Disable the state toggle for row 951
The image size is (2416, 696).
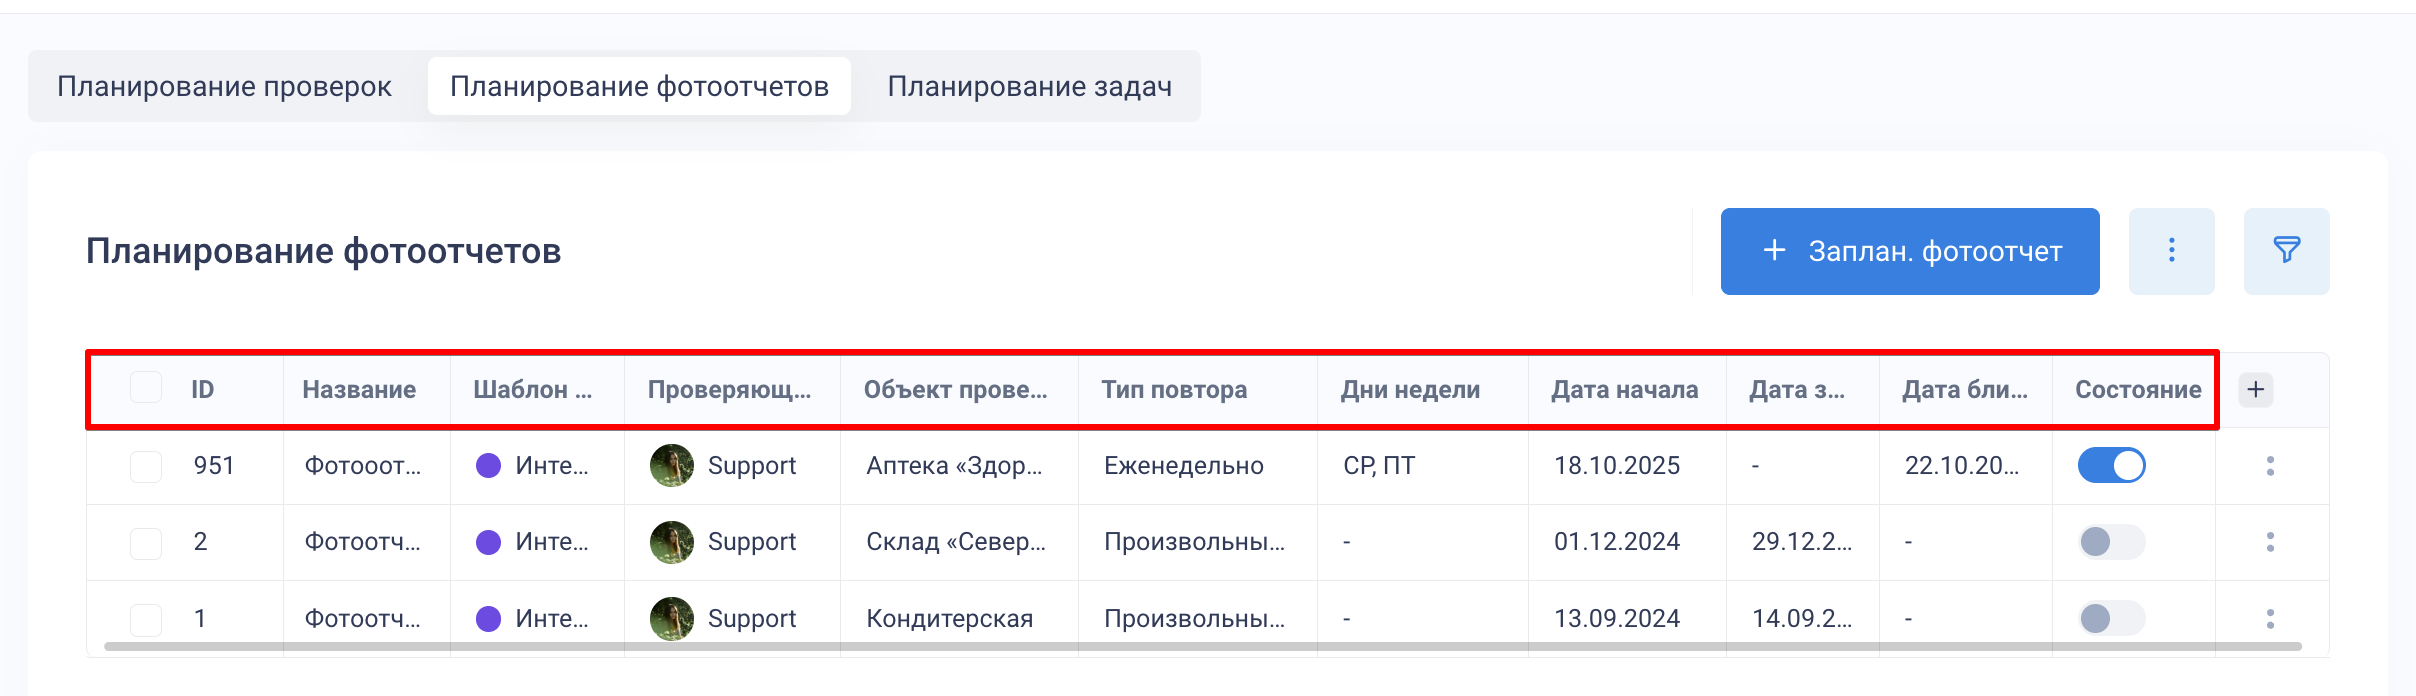pyautogui.click(x=2111, y=466)
